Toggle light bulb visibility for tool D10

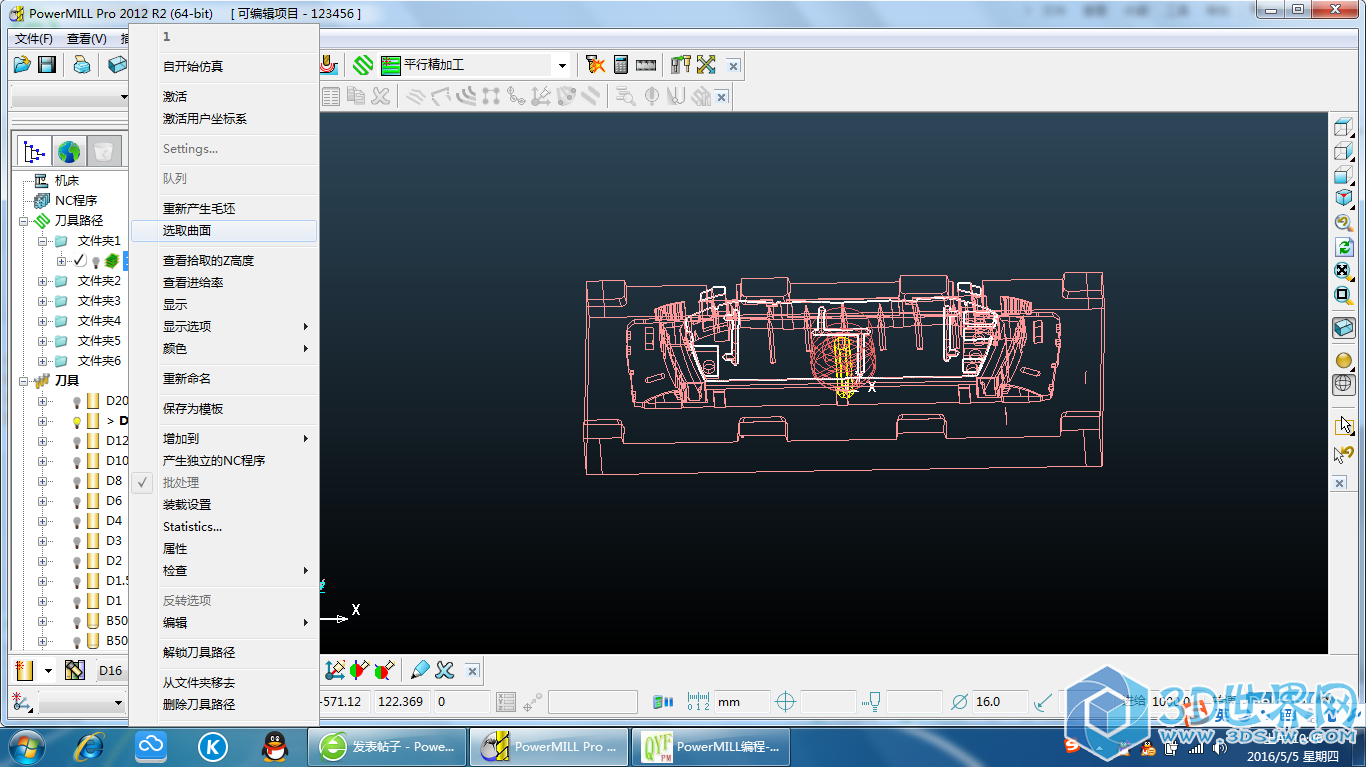click(x=77, y=461)
